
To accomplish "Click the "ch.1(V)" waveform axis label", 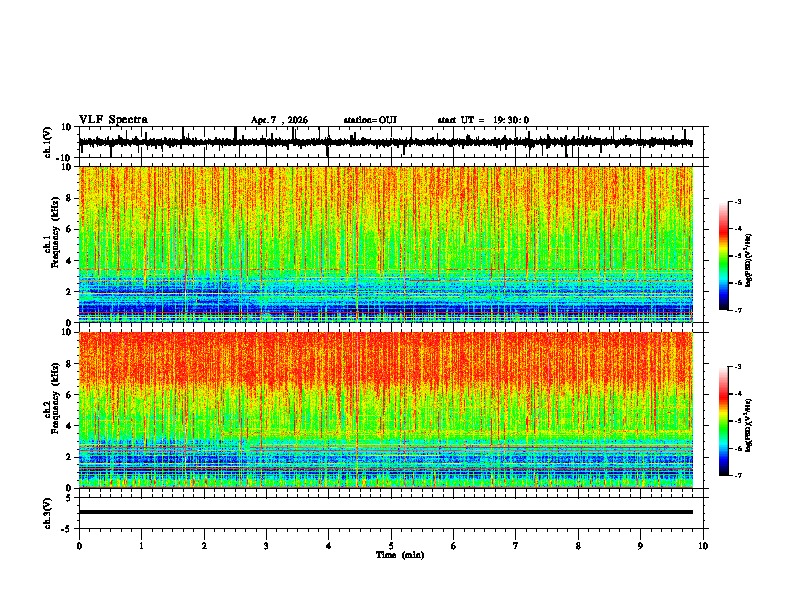I will click(48, 142).
